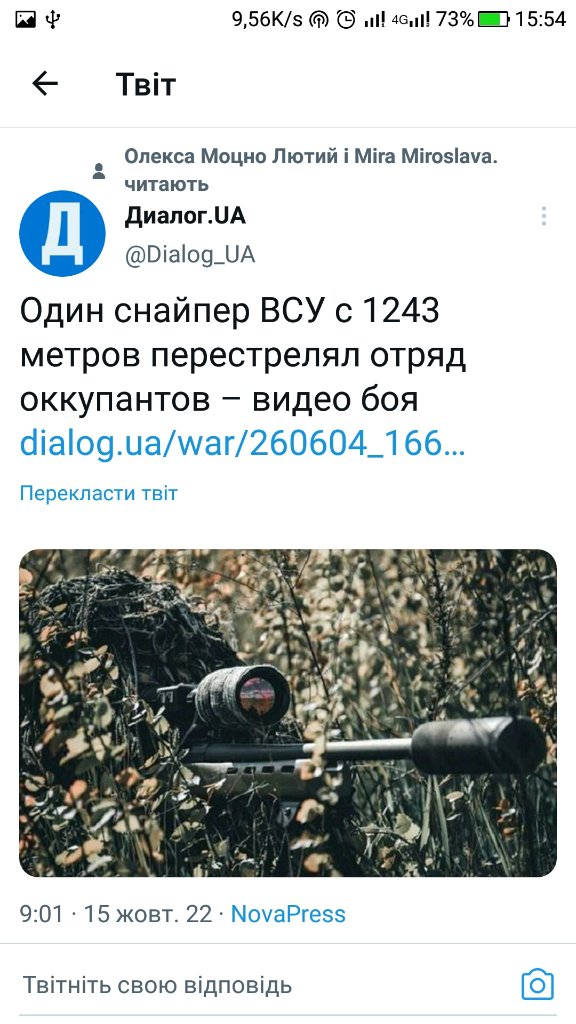Image resolution: width=576 pixels, height=1024 pixels.
Task: Tap the person icon beside followers line
Action: [99, 172]
